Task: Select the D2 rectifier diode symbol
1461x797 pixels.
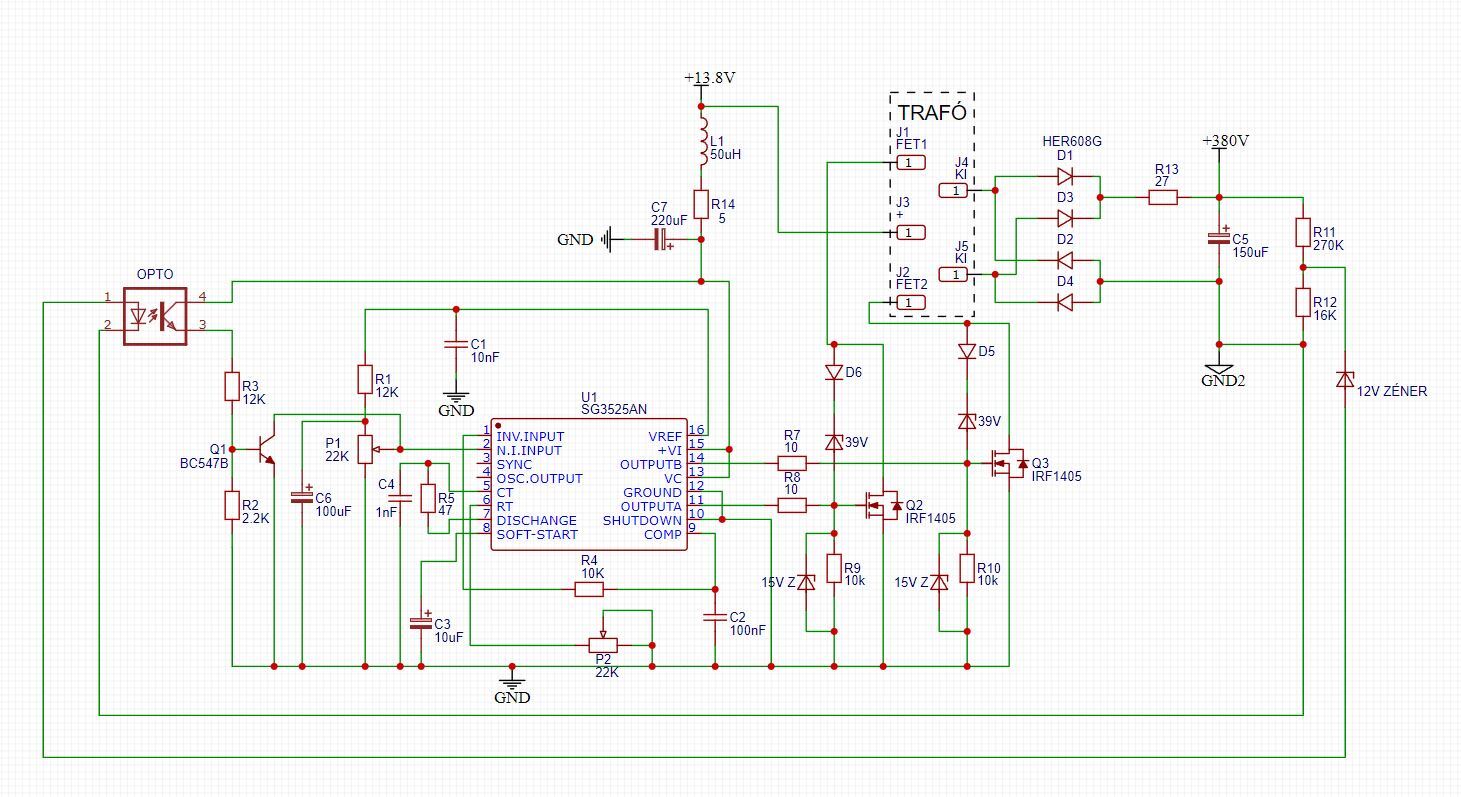Action: (1065, 260)
